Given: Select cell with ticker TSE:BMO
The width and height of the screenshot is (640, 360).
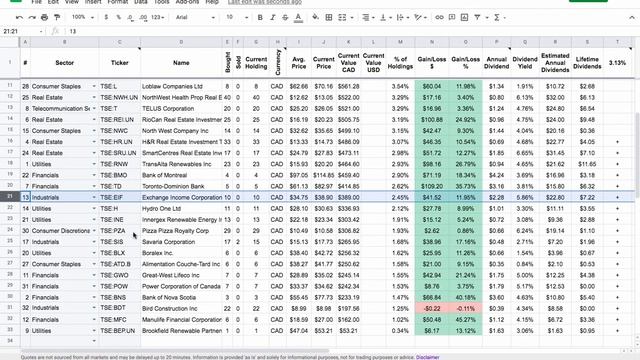Looking at the screenshot, I should pyautogui.click(x=120, y=175).
